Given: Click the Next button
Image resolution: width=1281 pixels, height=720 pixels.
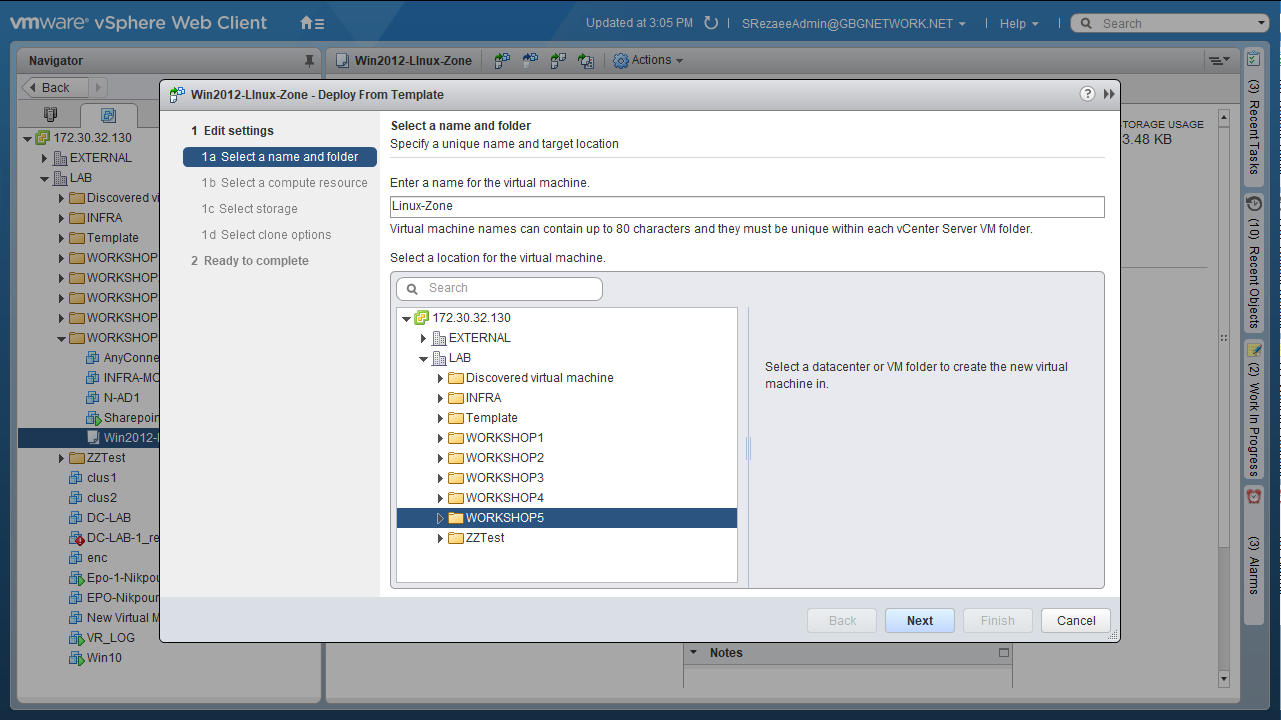Looking at the screenshot, I should 919,621.
